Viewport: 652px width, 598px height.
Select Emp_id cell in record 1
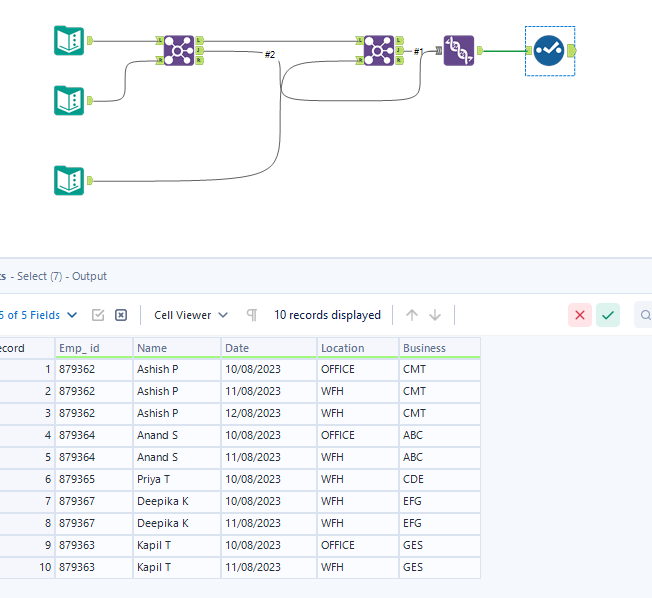coord(94,369)
